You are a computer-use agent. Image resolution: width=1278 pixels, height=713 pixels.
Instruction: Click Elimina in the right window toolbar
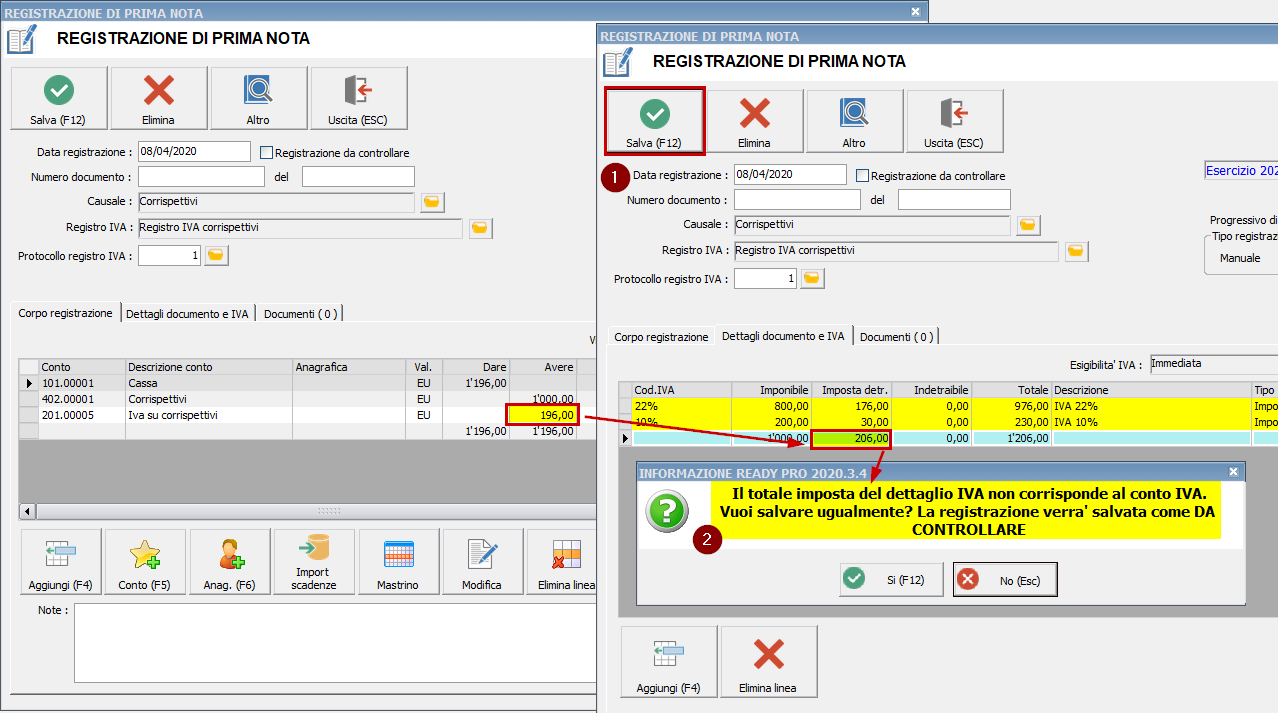coord(755,121)
